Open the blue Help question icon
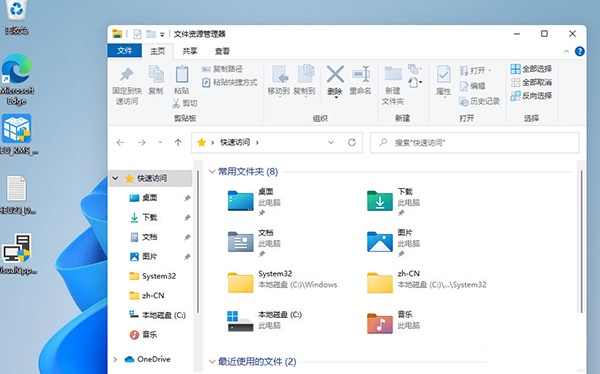The image size is (600, 374). (580, 51)
